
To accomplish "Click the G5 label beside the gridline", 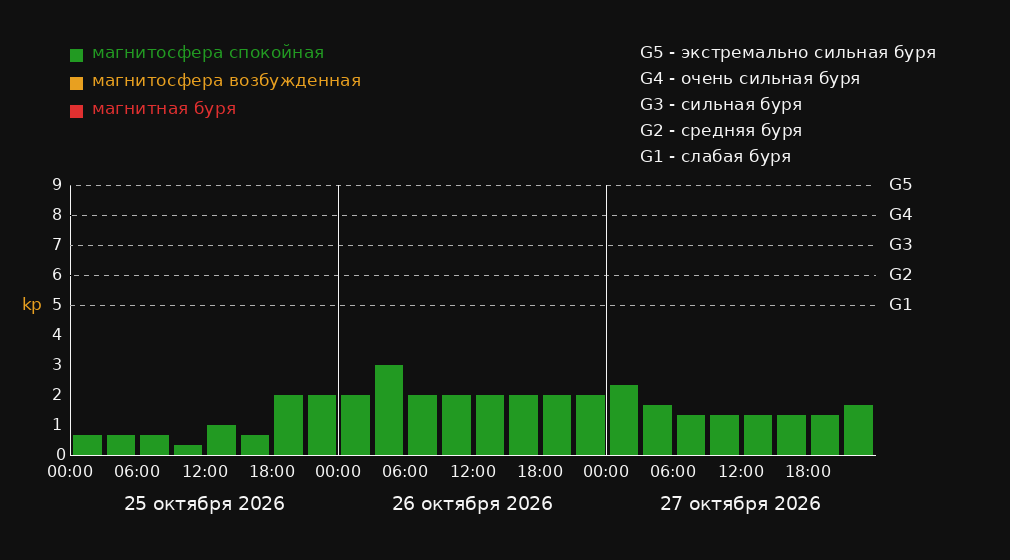I will coord(900,185).
